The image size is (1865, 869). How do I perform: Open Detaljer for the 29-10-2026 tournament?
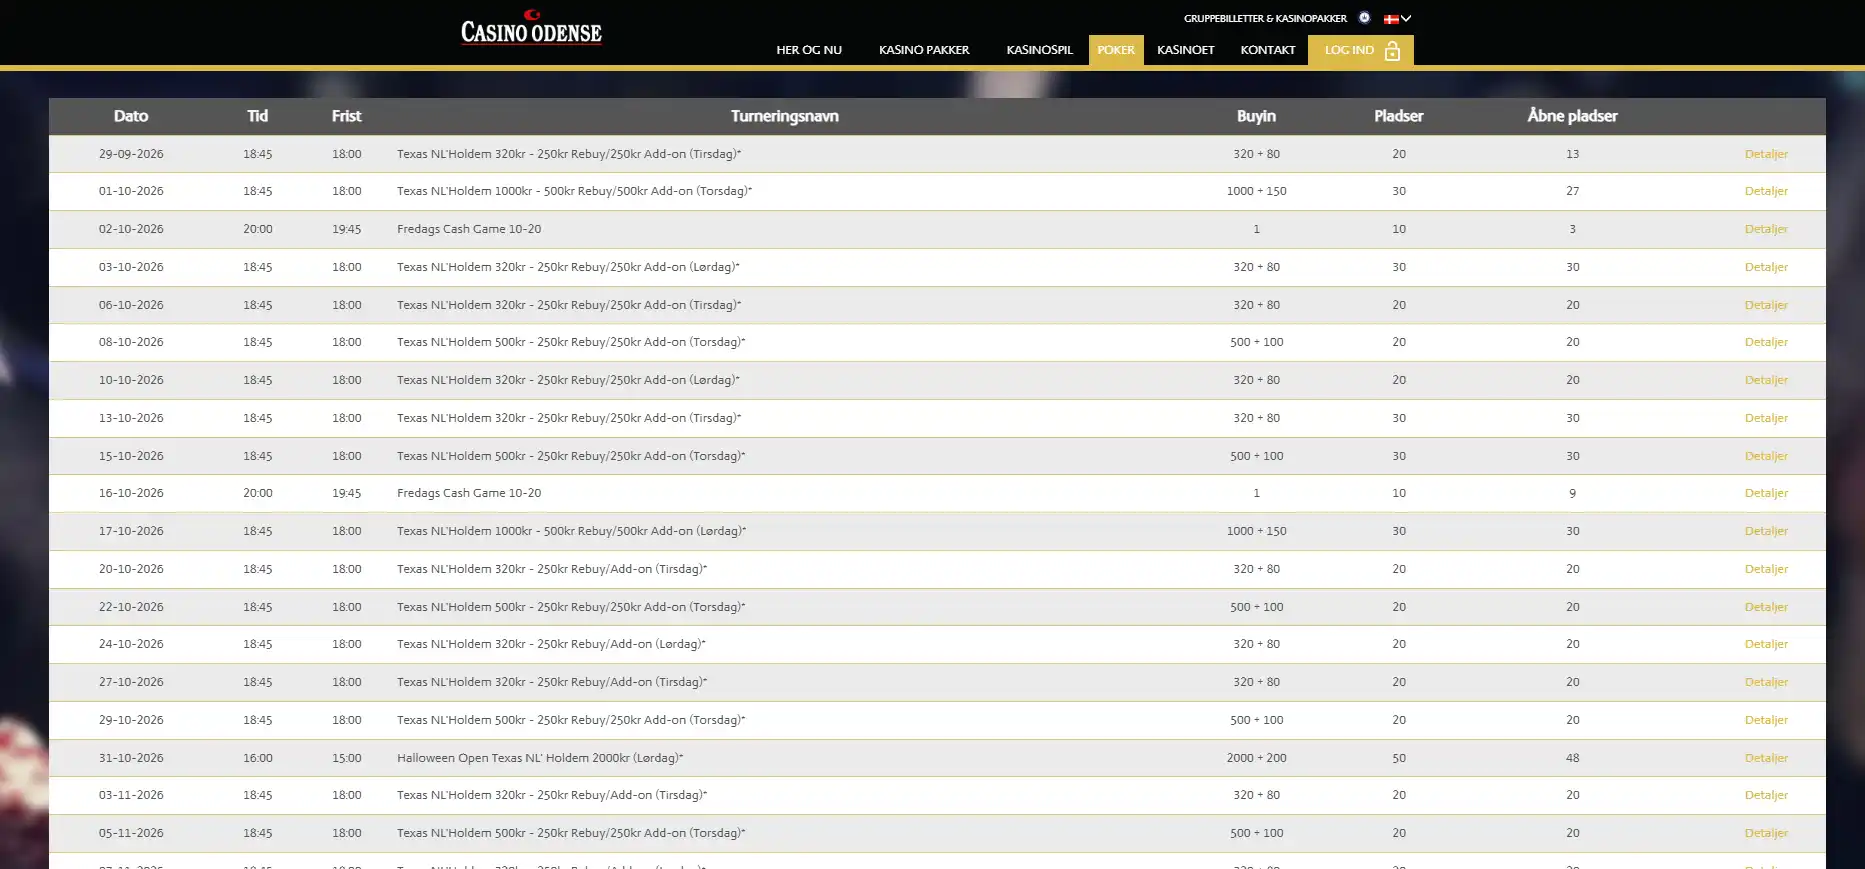(1767, 720)
